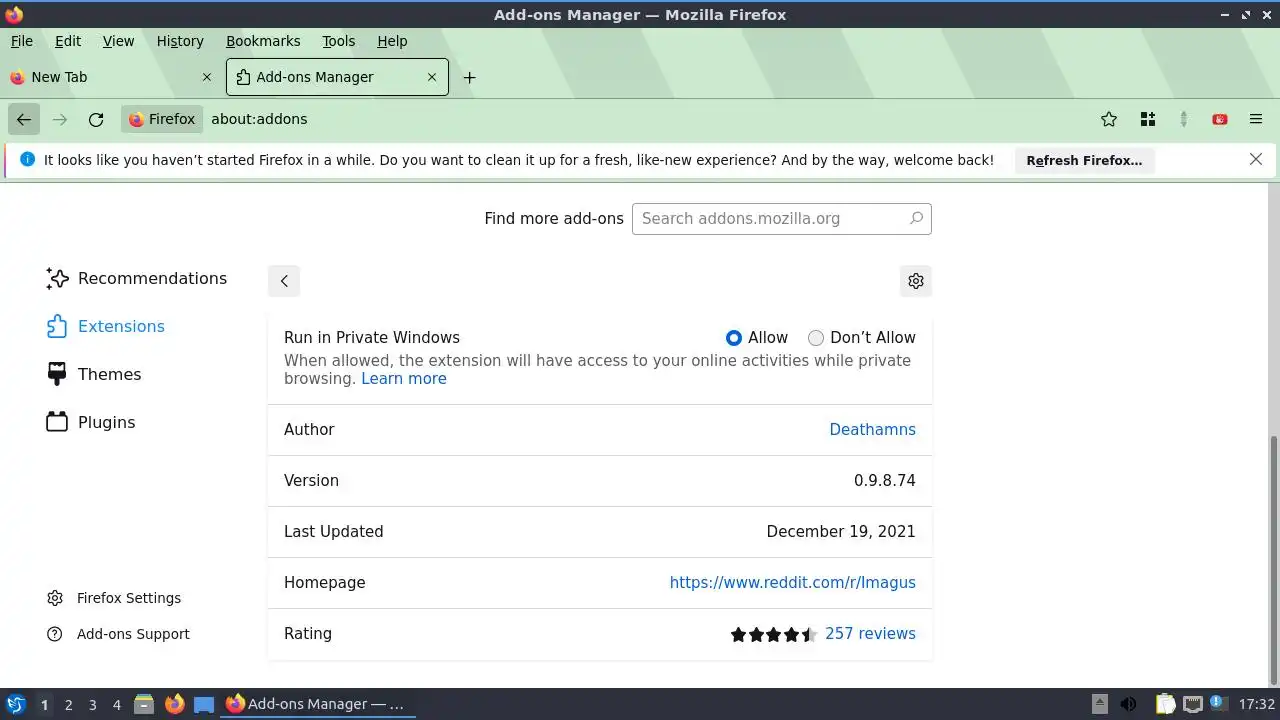Focus the addons.mozilla.org search field
This screenshot has height=720, width=1280.
782,219
